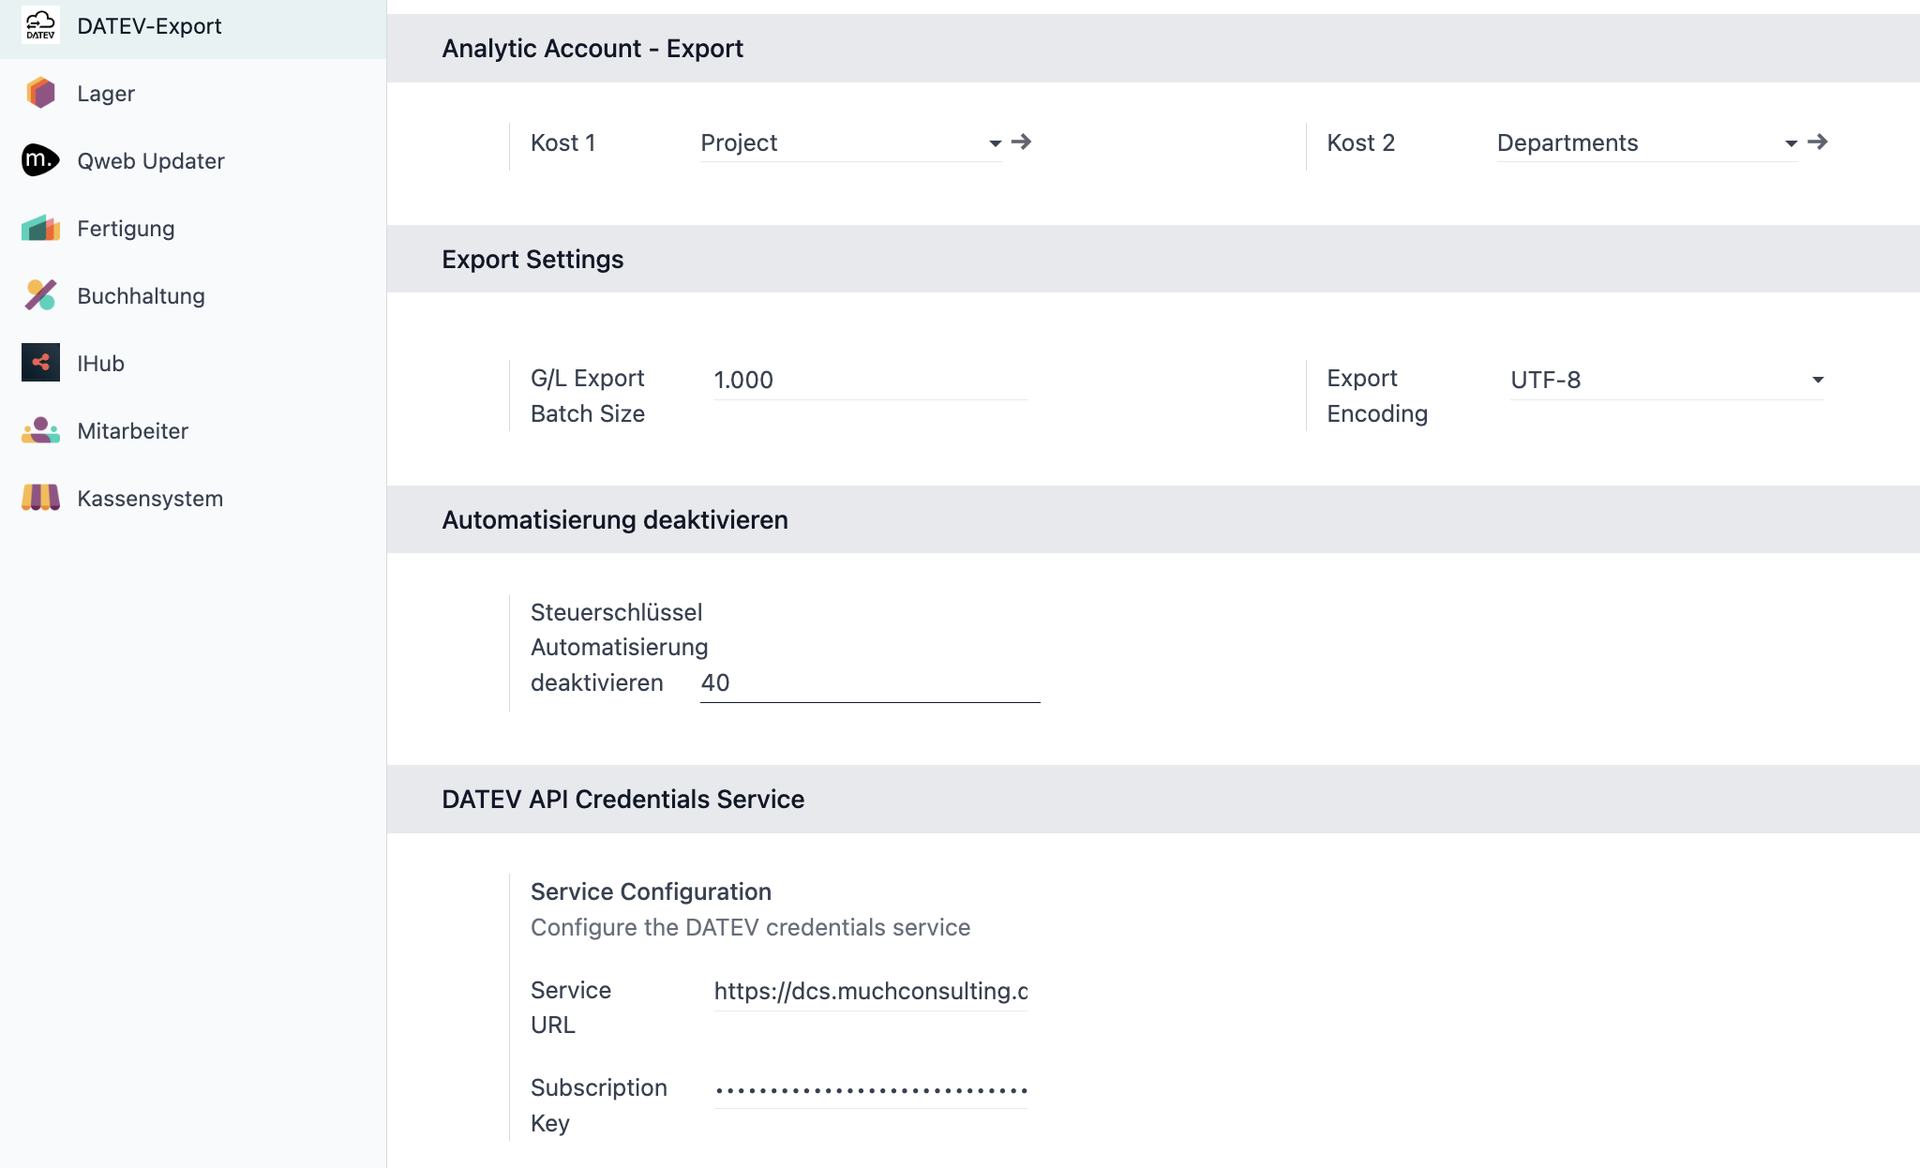
Task: Open the Export Encoding UTF-8 dropdown
Action: (1667, 380)
